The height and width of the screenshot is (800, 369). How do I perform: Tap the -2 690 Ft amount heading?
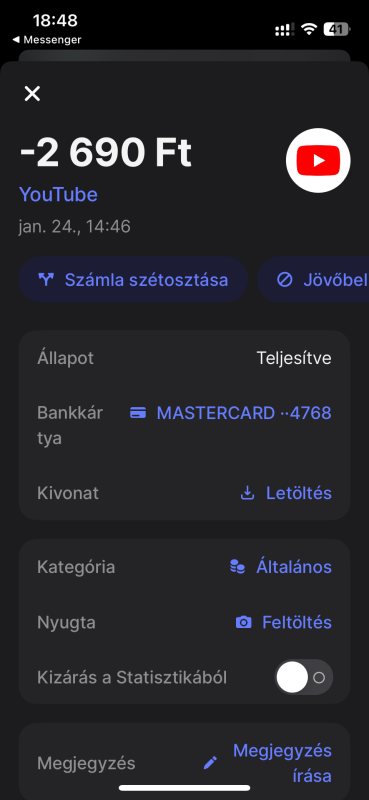(106, 153)
